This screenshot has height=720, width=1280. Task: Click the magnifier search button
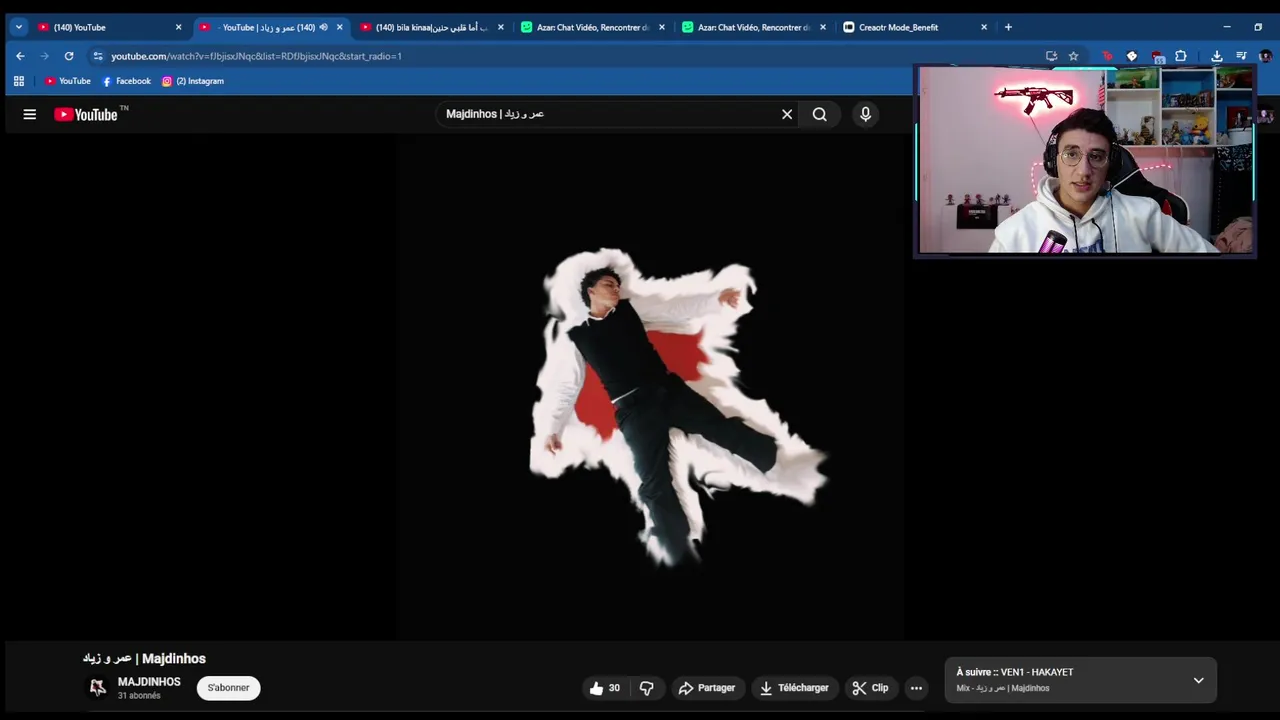pyautogui.click(x=820, y=114)
